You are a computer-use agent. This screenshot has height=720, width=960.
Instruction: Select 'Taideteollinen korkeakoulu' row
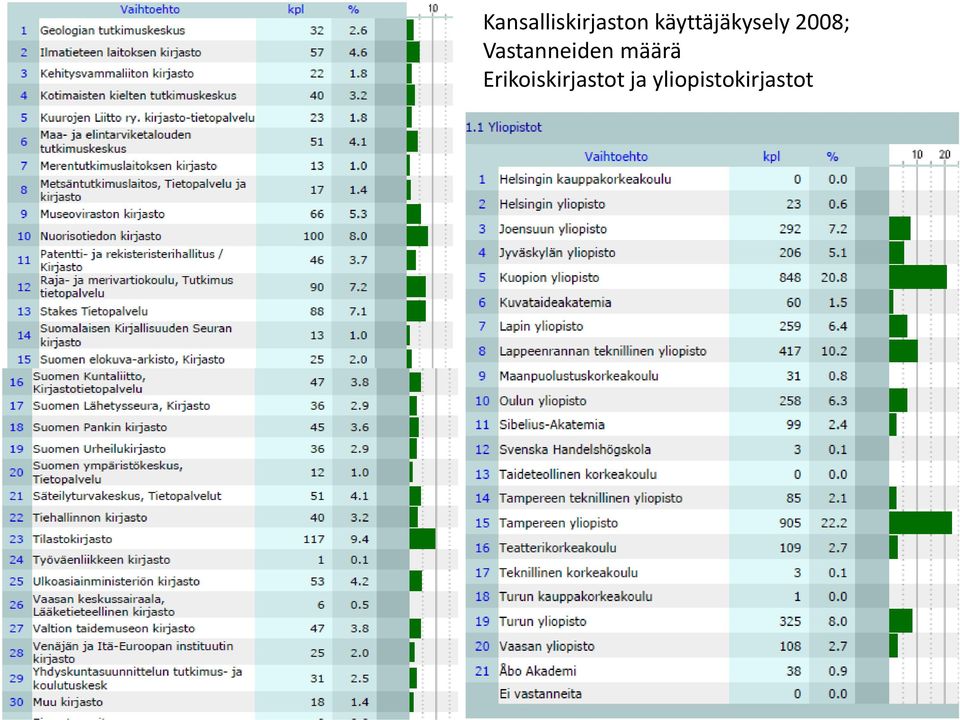713,474
